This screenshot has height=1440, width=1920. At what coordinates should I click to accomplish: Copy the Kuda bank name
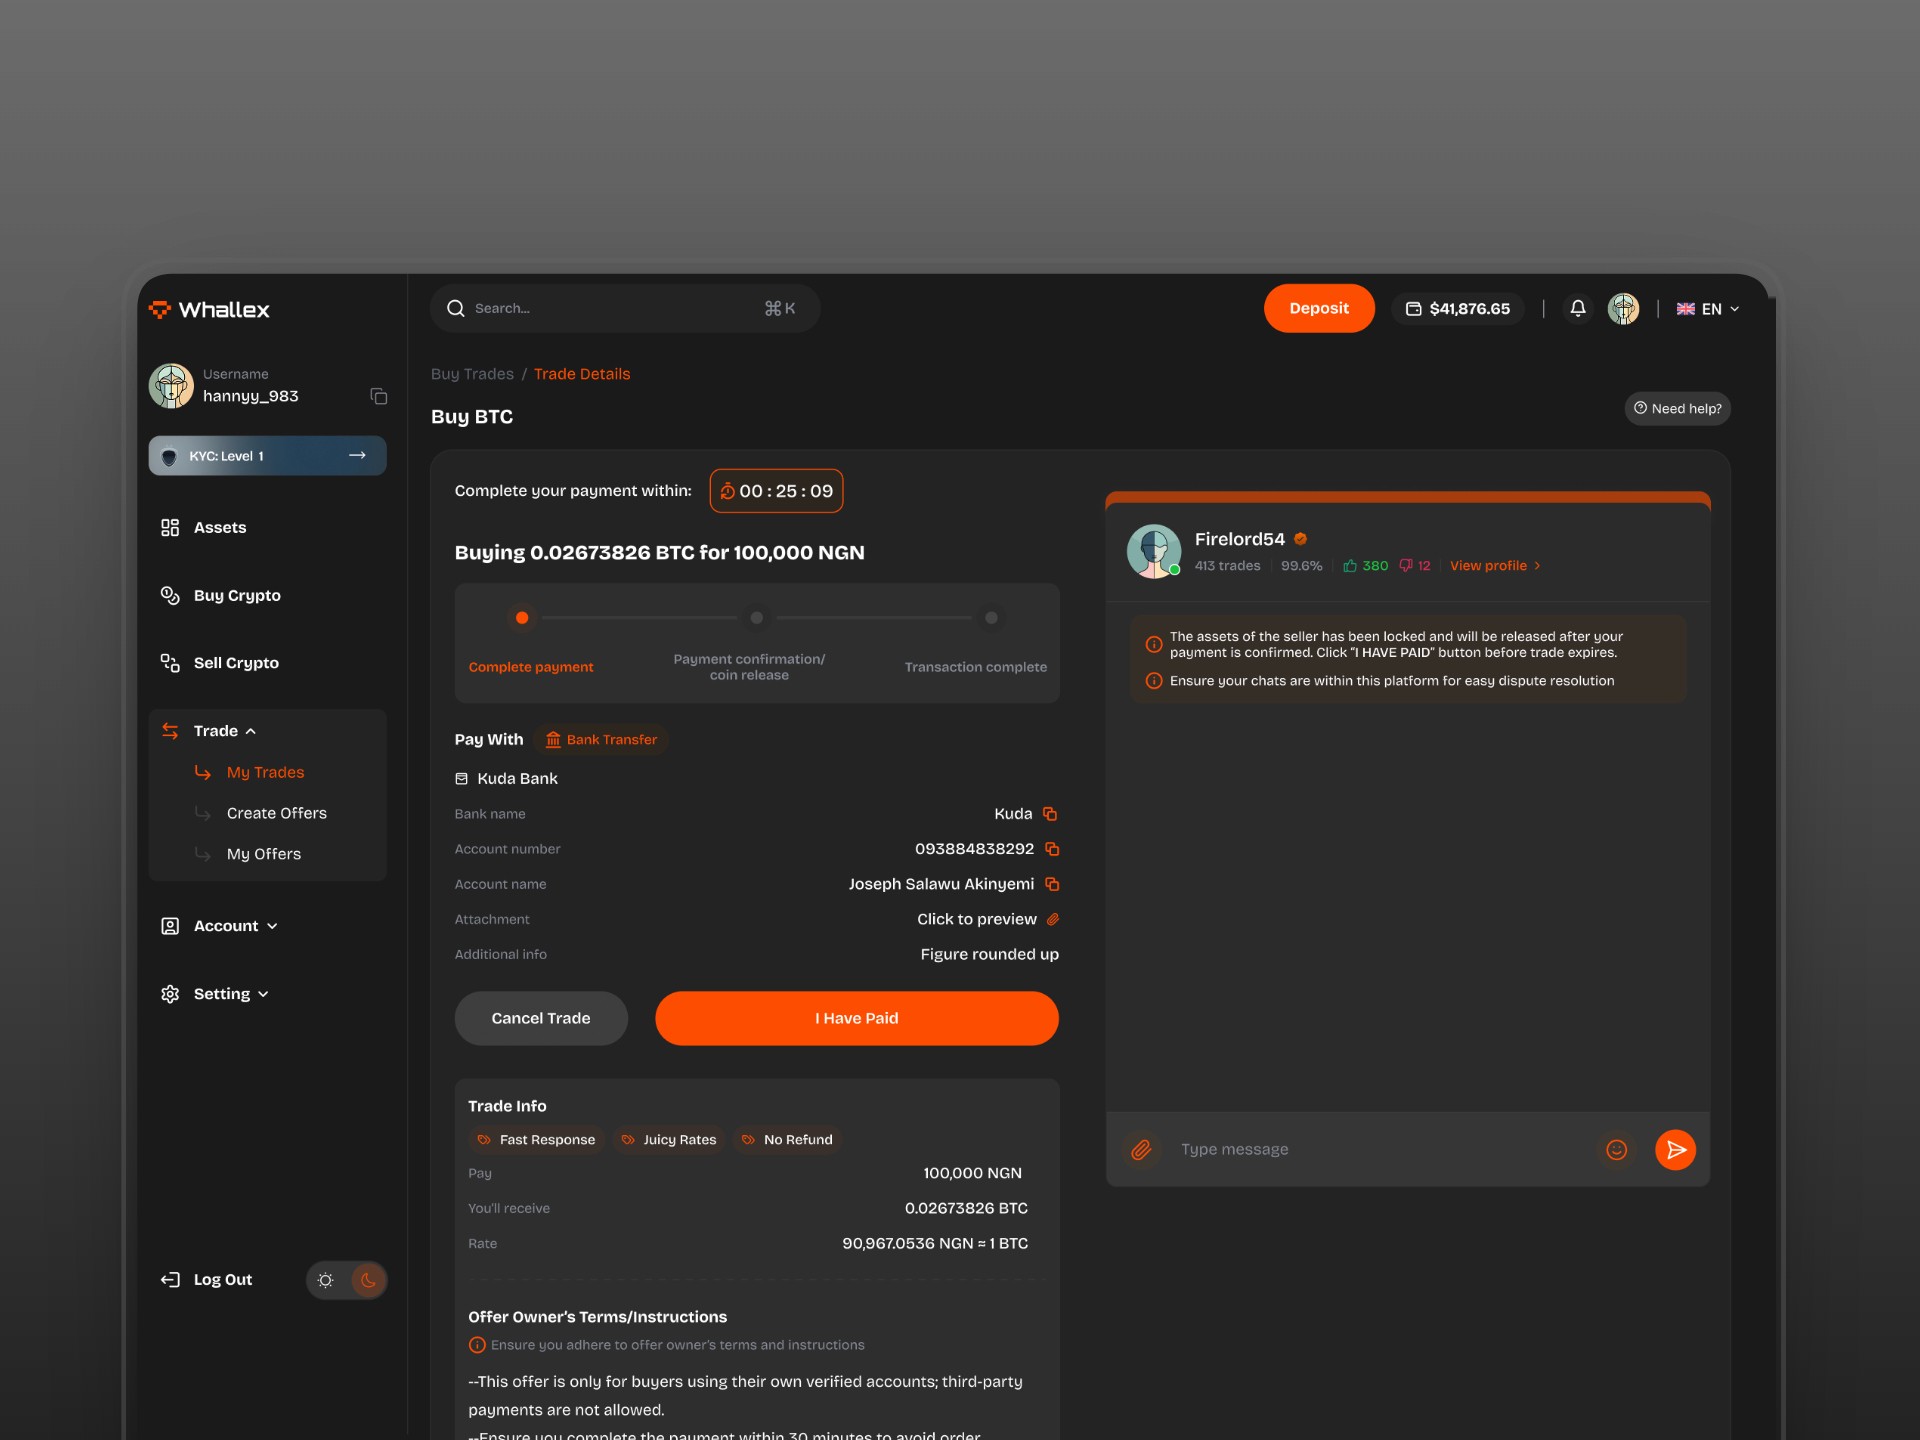tap(1050, 814)
